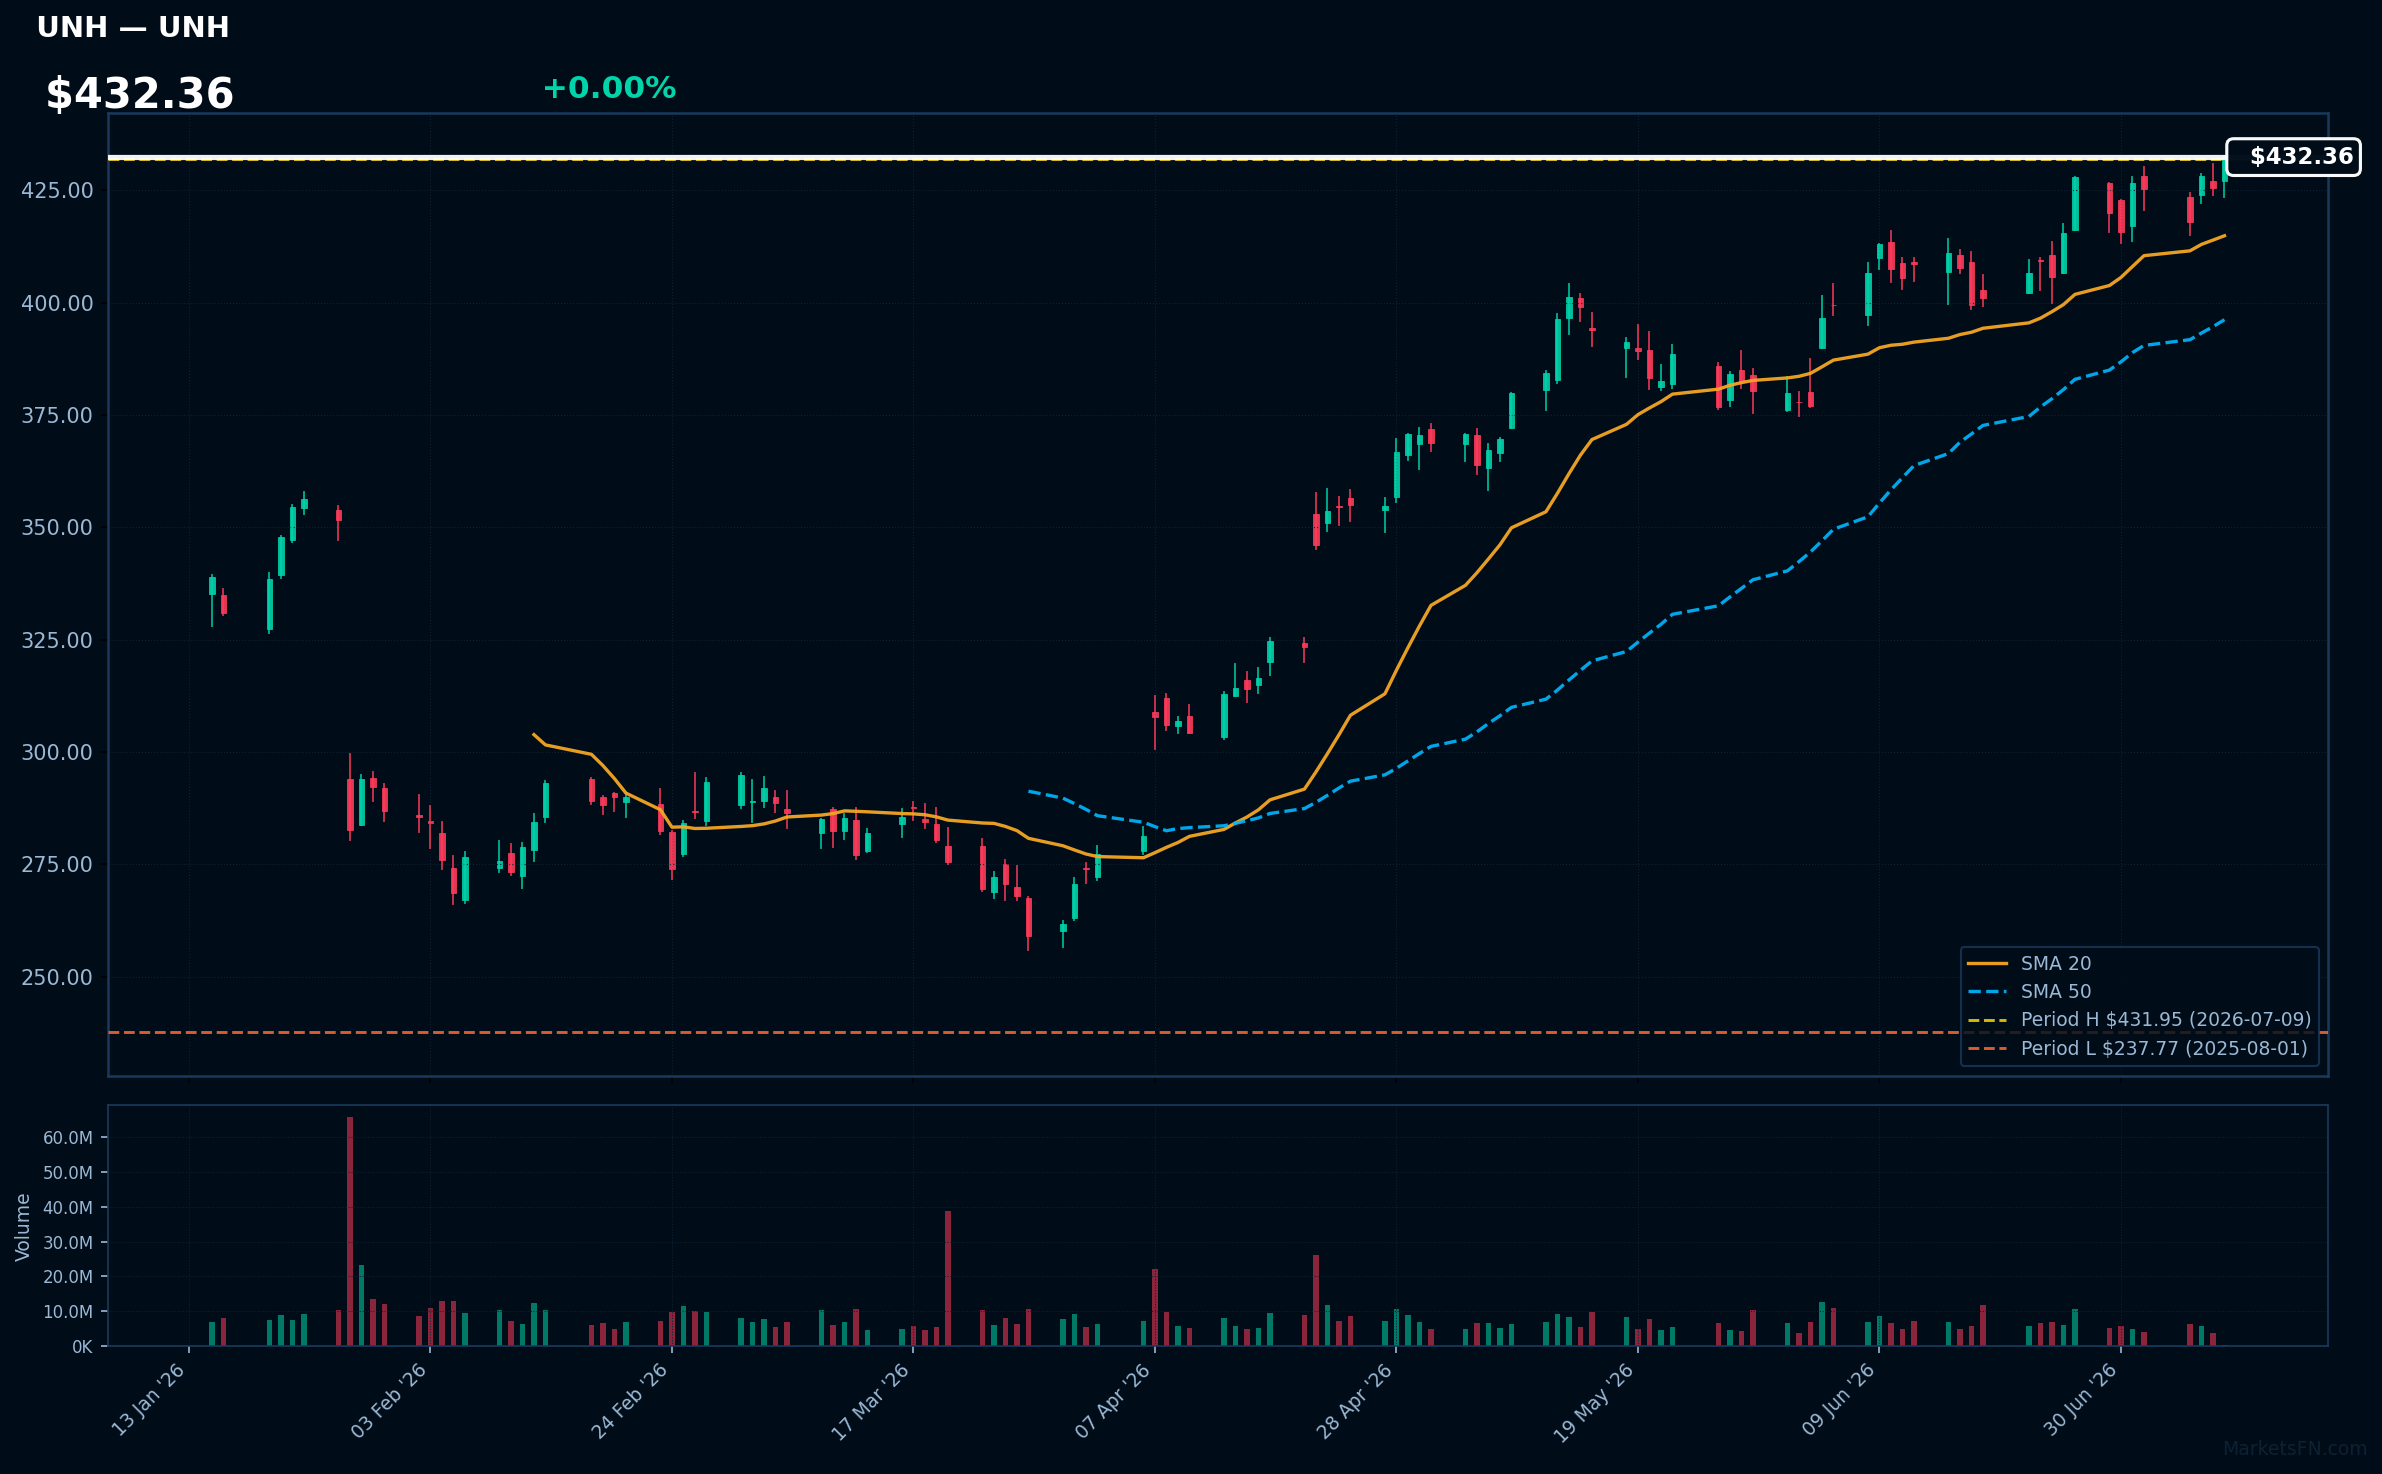Click the 20.0M volume axis label
The image size is (2382, 1474).
click(68, 1277)
